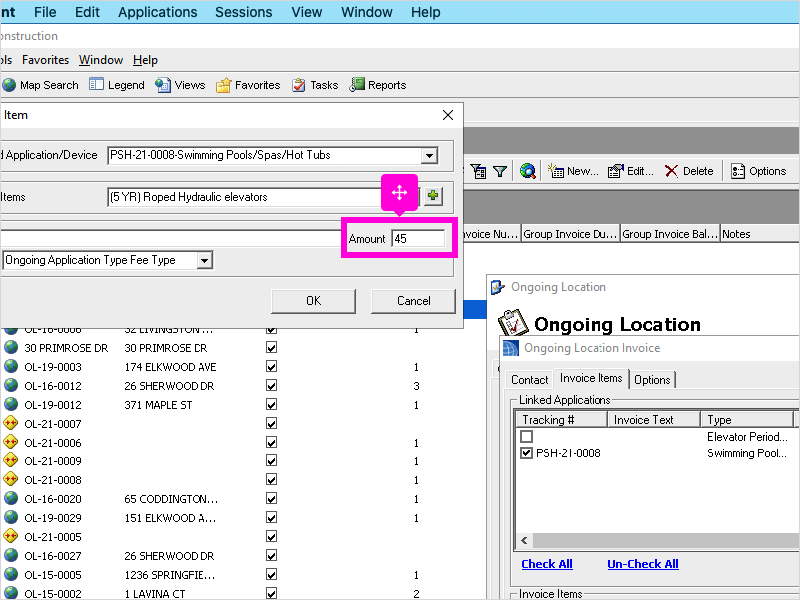Toggle the OL-16-0020 row checkbox
Viewport: 800px width, 600px height.
(x=271, y=498)
